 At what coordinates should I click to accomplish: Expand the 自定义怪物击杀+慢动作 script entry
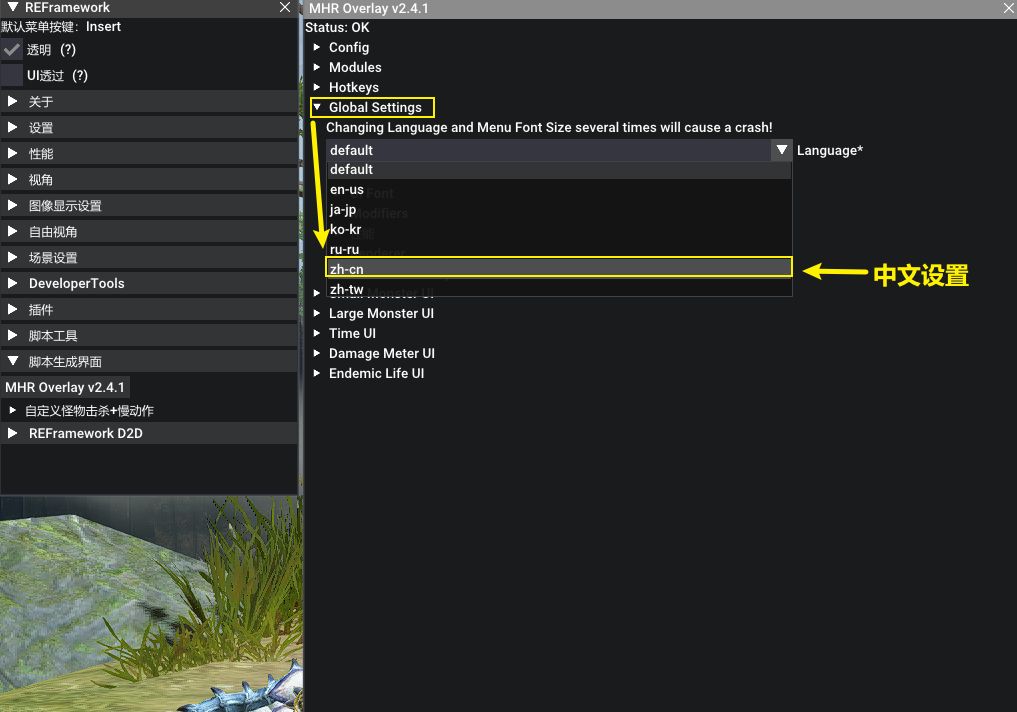pyautogui.click(x=12, y=410)
